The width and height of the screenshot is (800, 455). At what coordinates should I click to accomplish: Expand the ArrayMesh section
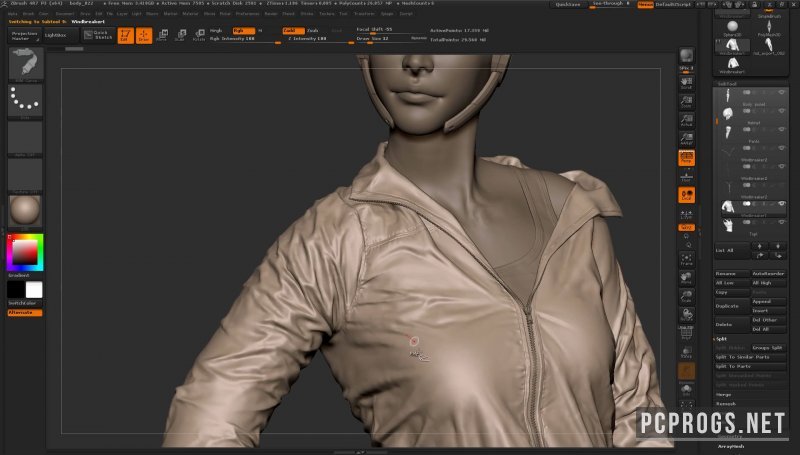point(731,446)
